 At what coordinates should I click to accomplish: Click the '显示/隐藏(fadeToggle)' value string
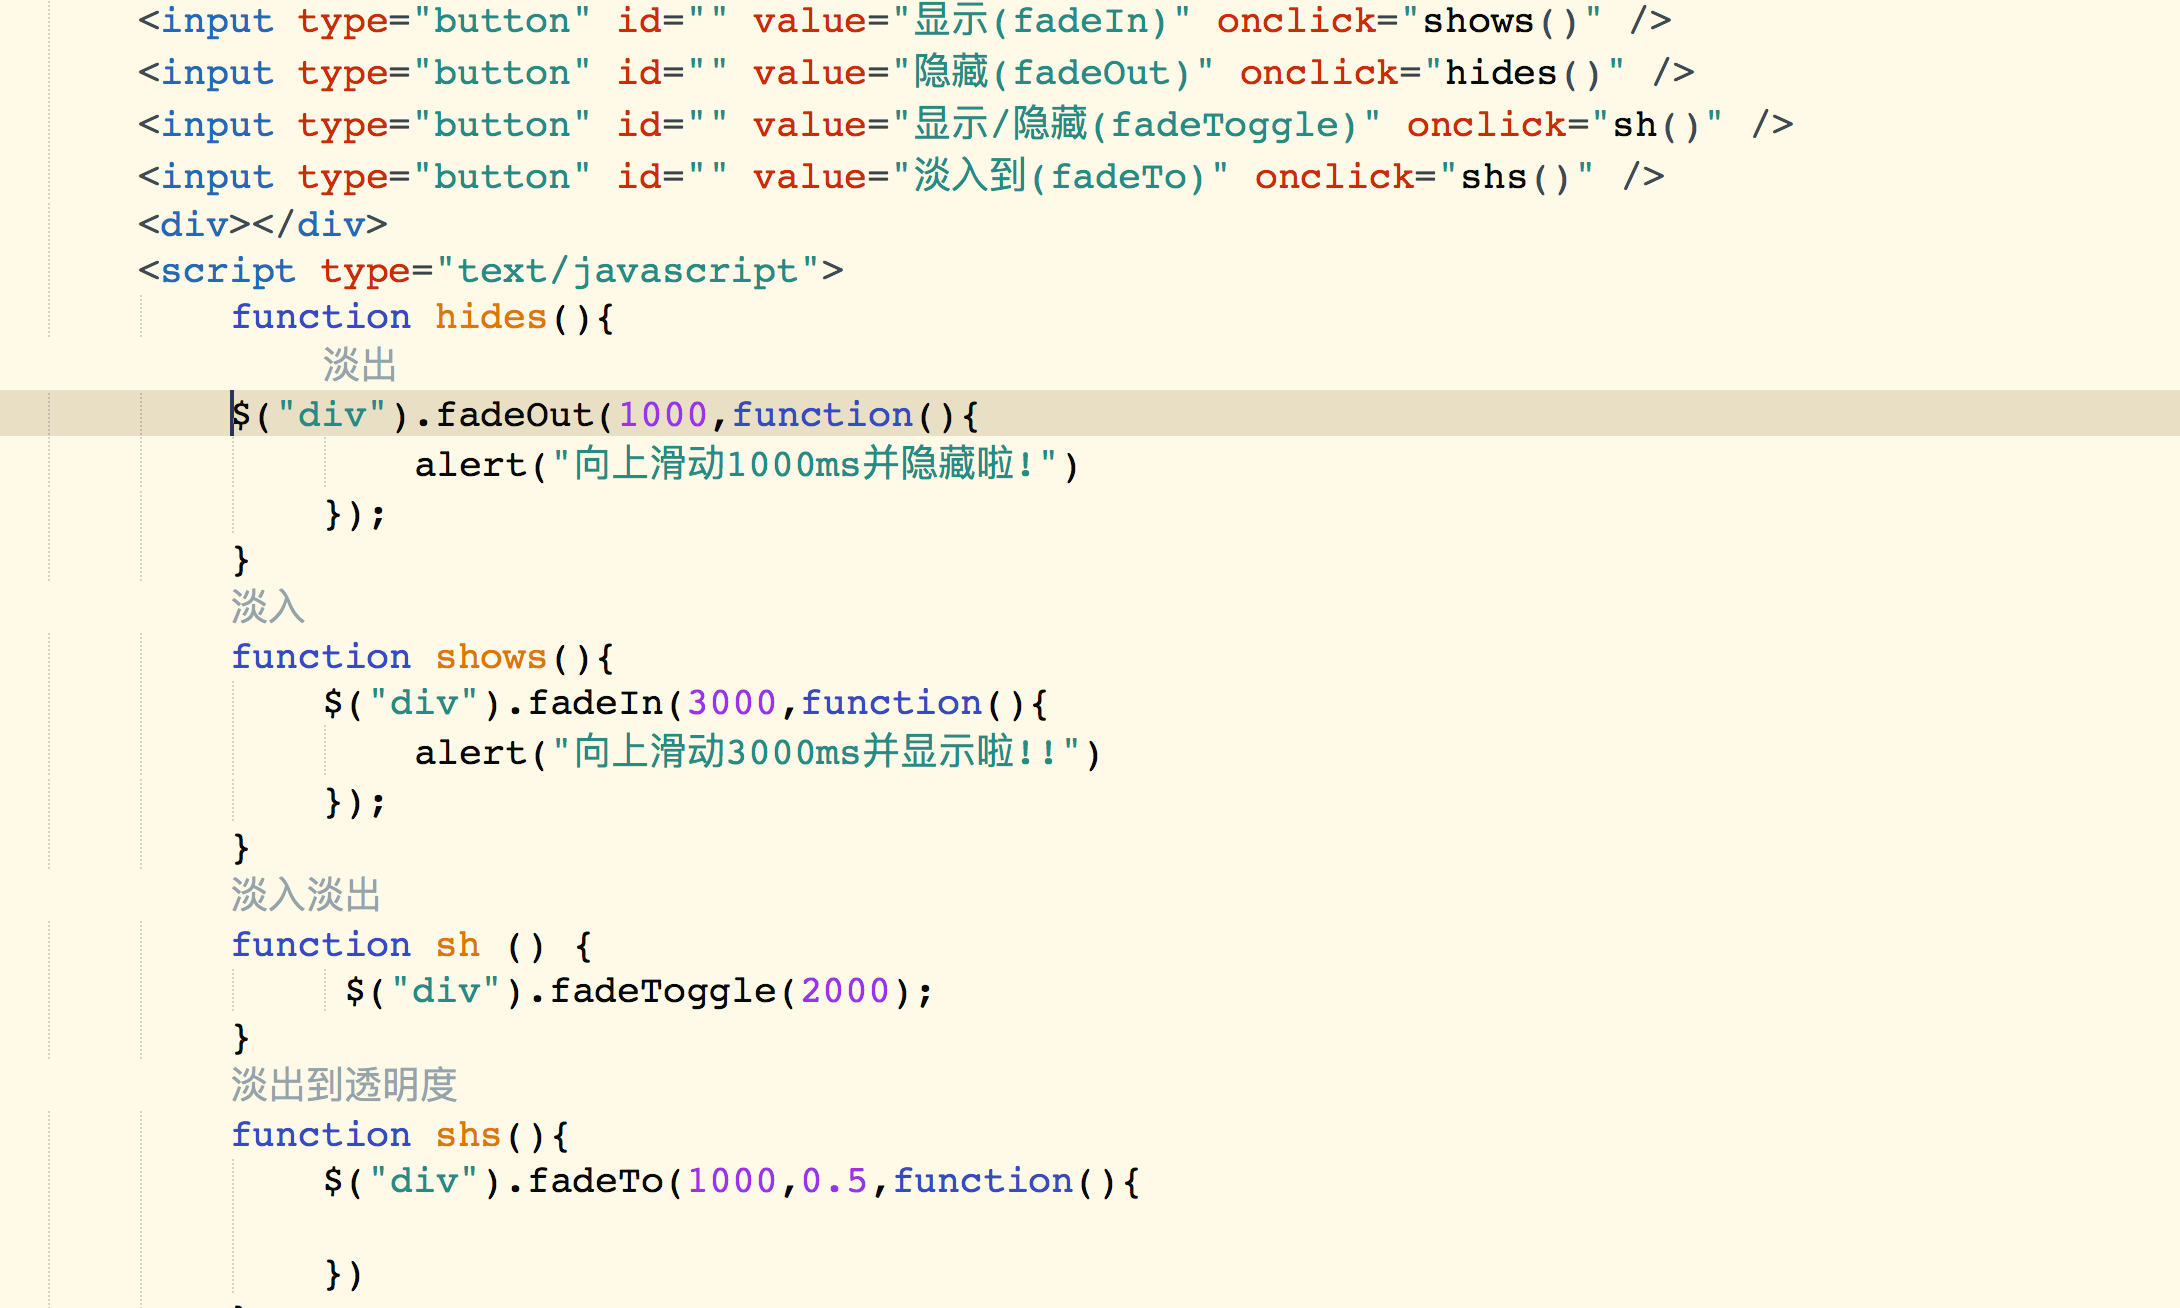[1136, 125]
